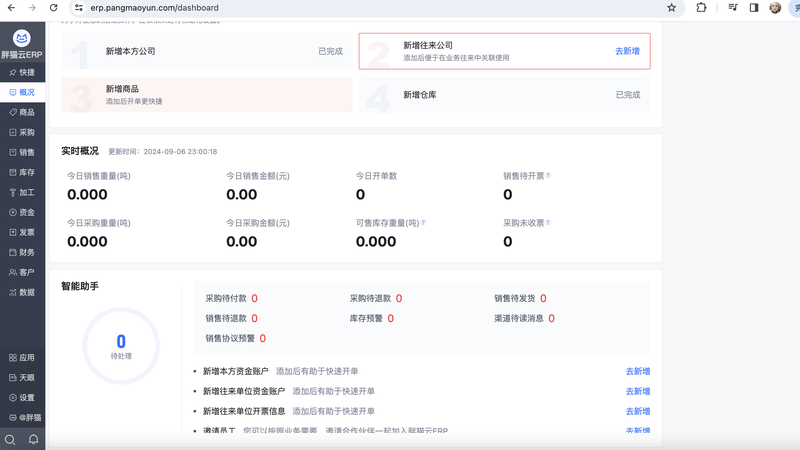Screen dimensions: 800x450
Task: Reload the page with refresh icon
Action: tap(54, 8)
